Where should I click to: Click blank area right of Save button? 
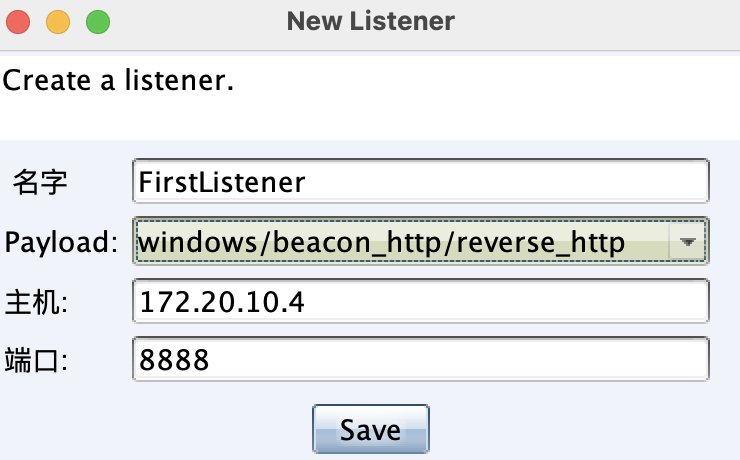(x=580, y=430)
